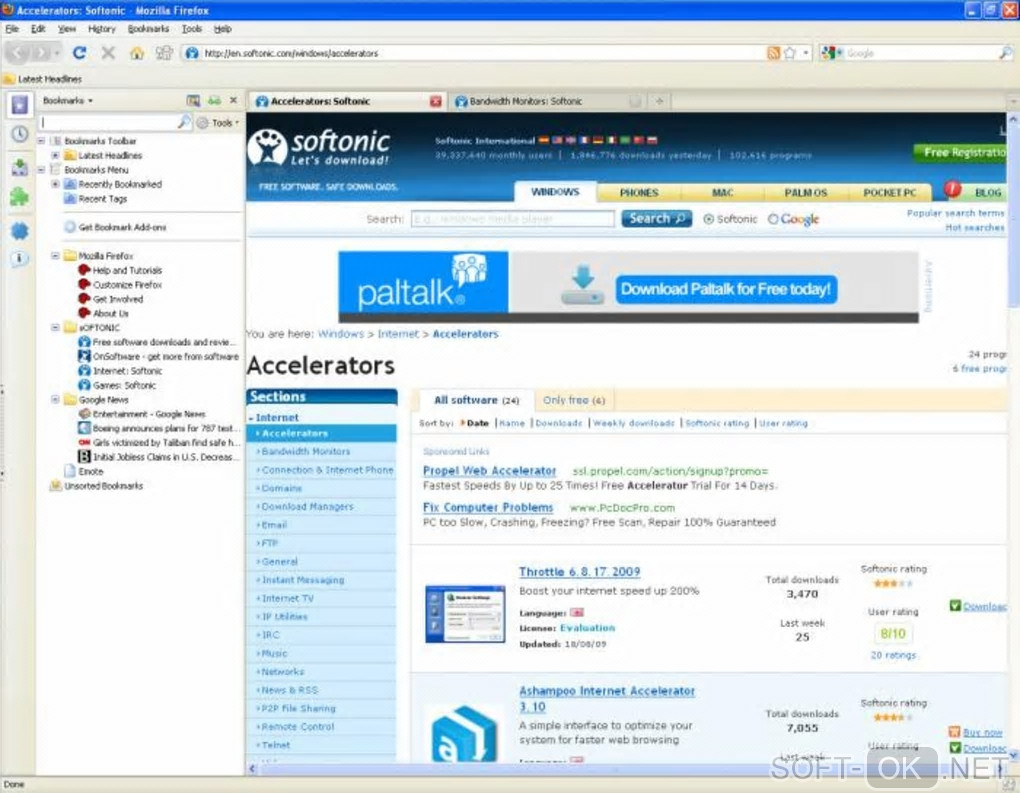This screenshot has width=1020, height=793.
Task: Expand the Latest Headlines tree node
Action: 55,155
